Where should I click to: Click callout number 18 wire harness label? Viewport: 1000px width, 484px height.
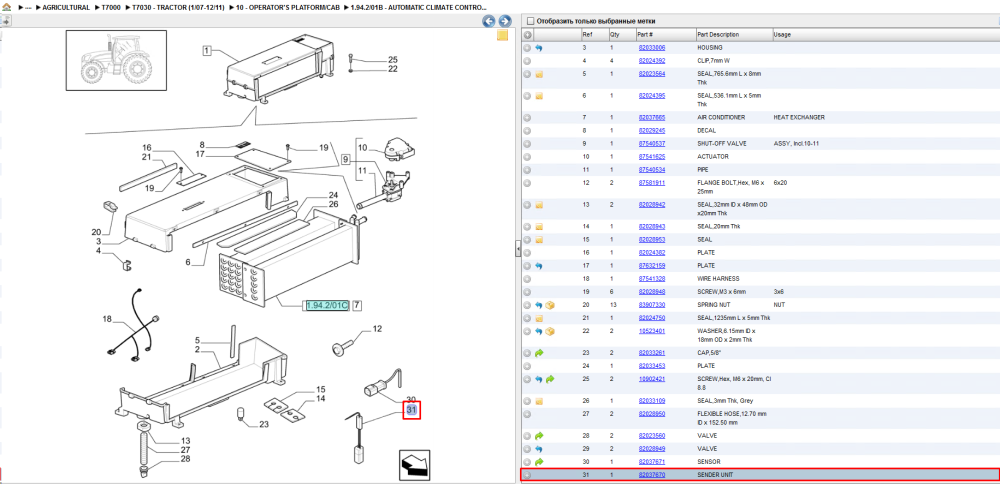point(107,318)
